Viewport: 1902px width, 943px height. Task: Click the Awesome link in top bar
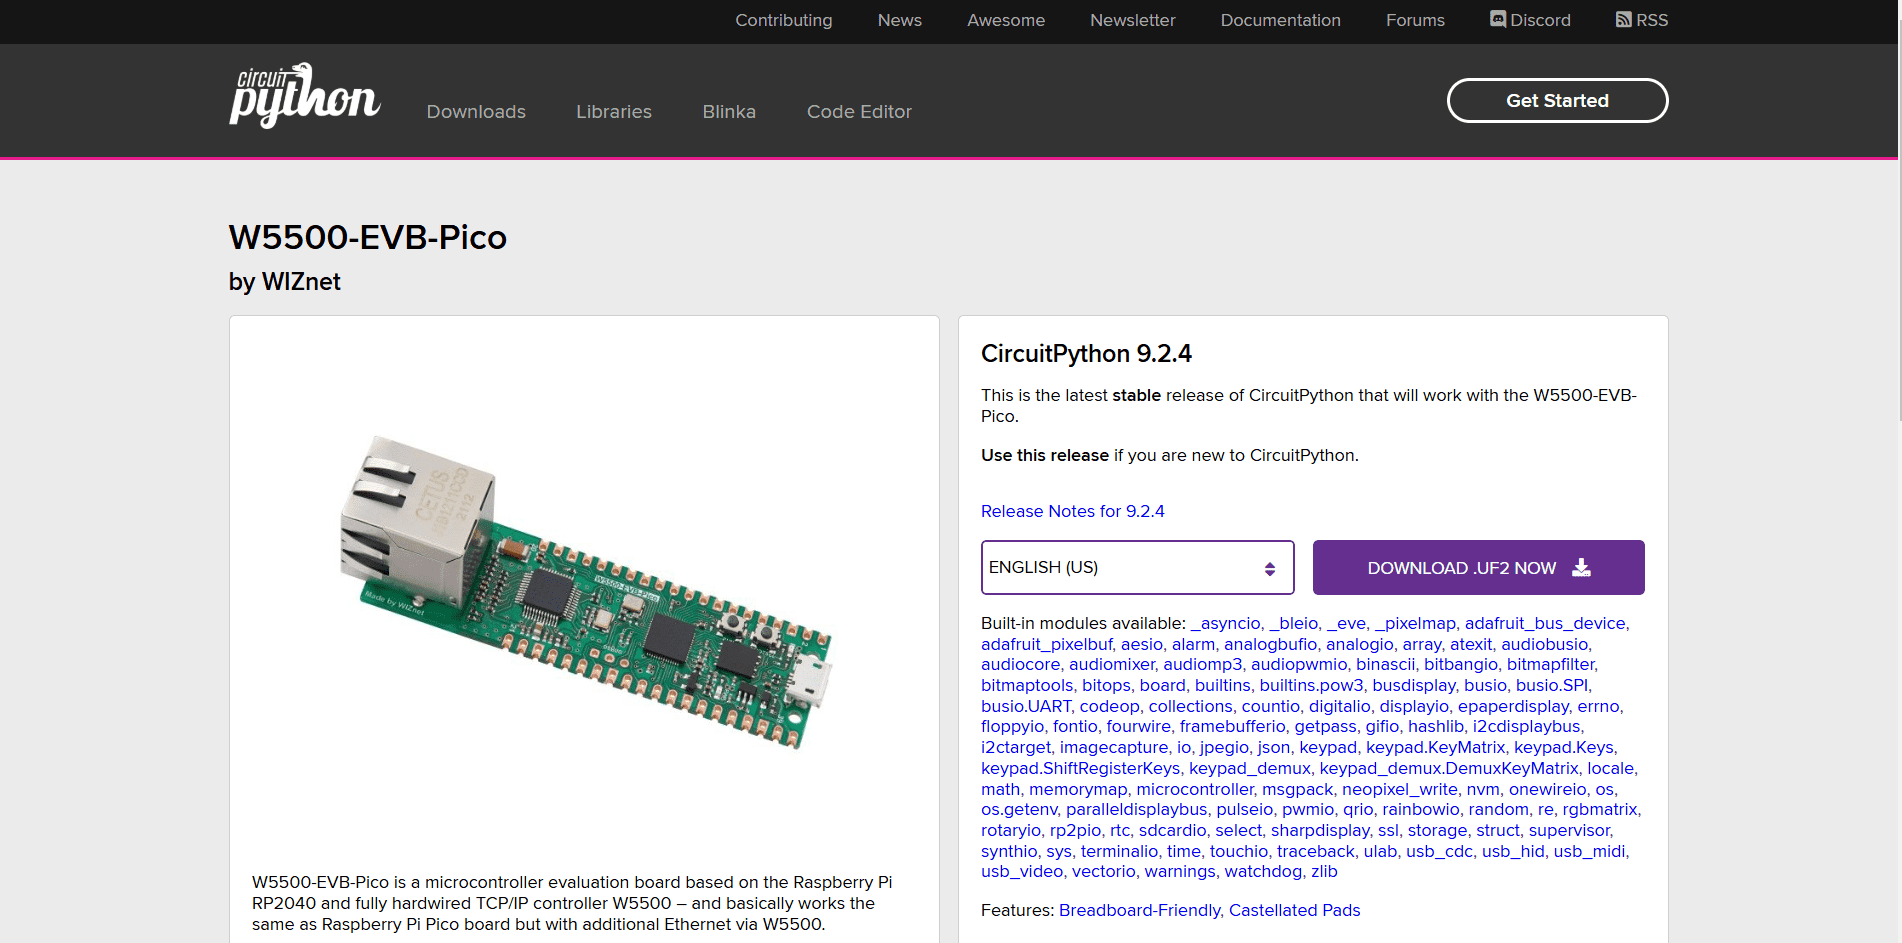(x=1005, y=20)
